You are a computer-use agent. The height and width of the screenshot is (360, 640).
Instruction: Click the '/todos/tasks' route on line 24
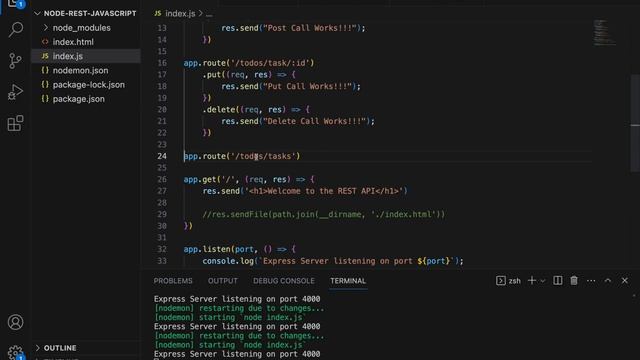[263, 156]
